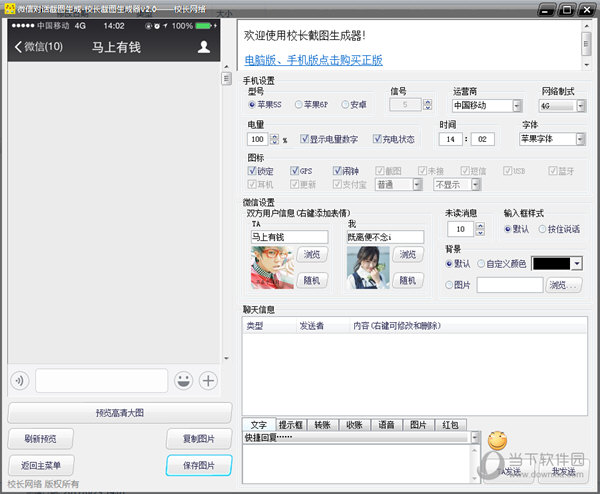Image resolution: width=600 pixels, height=494 pixels.
Task: Click 保存图片 button
Action: (199, 465)
